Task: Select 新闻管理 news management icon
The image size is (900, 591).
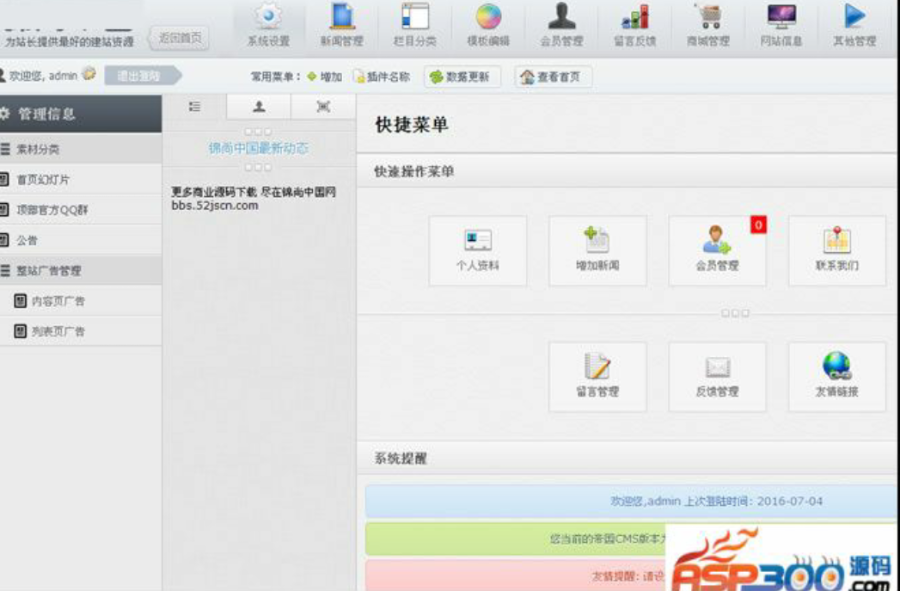Action: pos(340,25)
